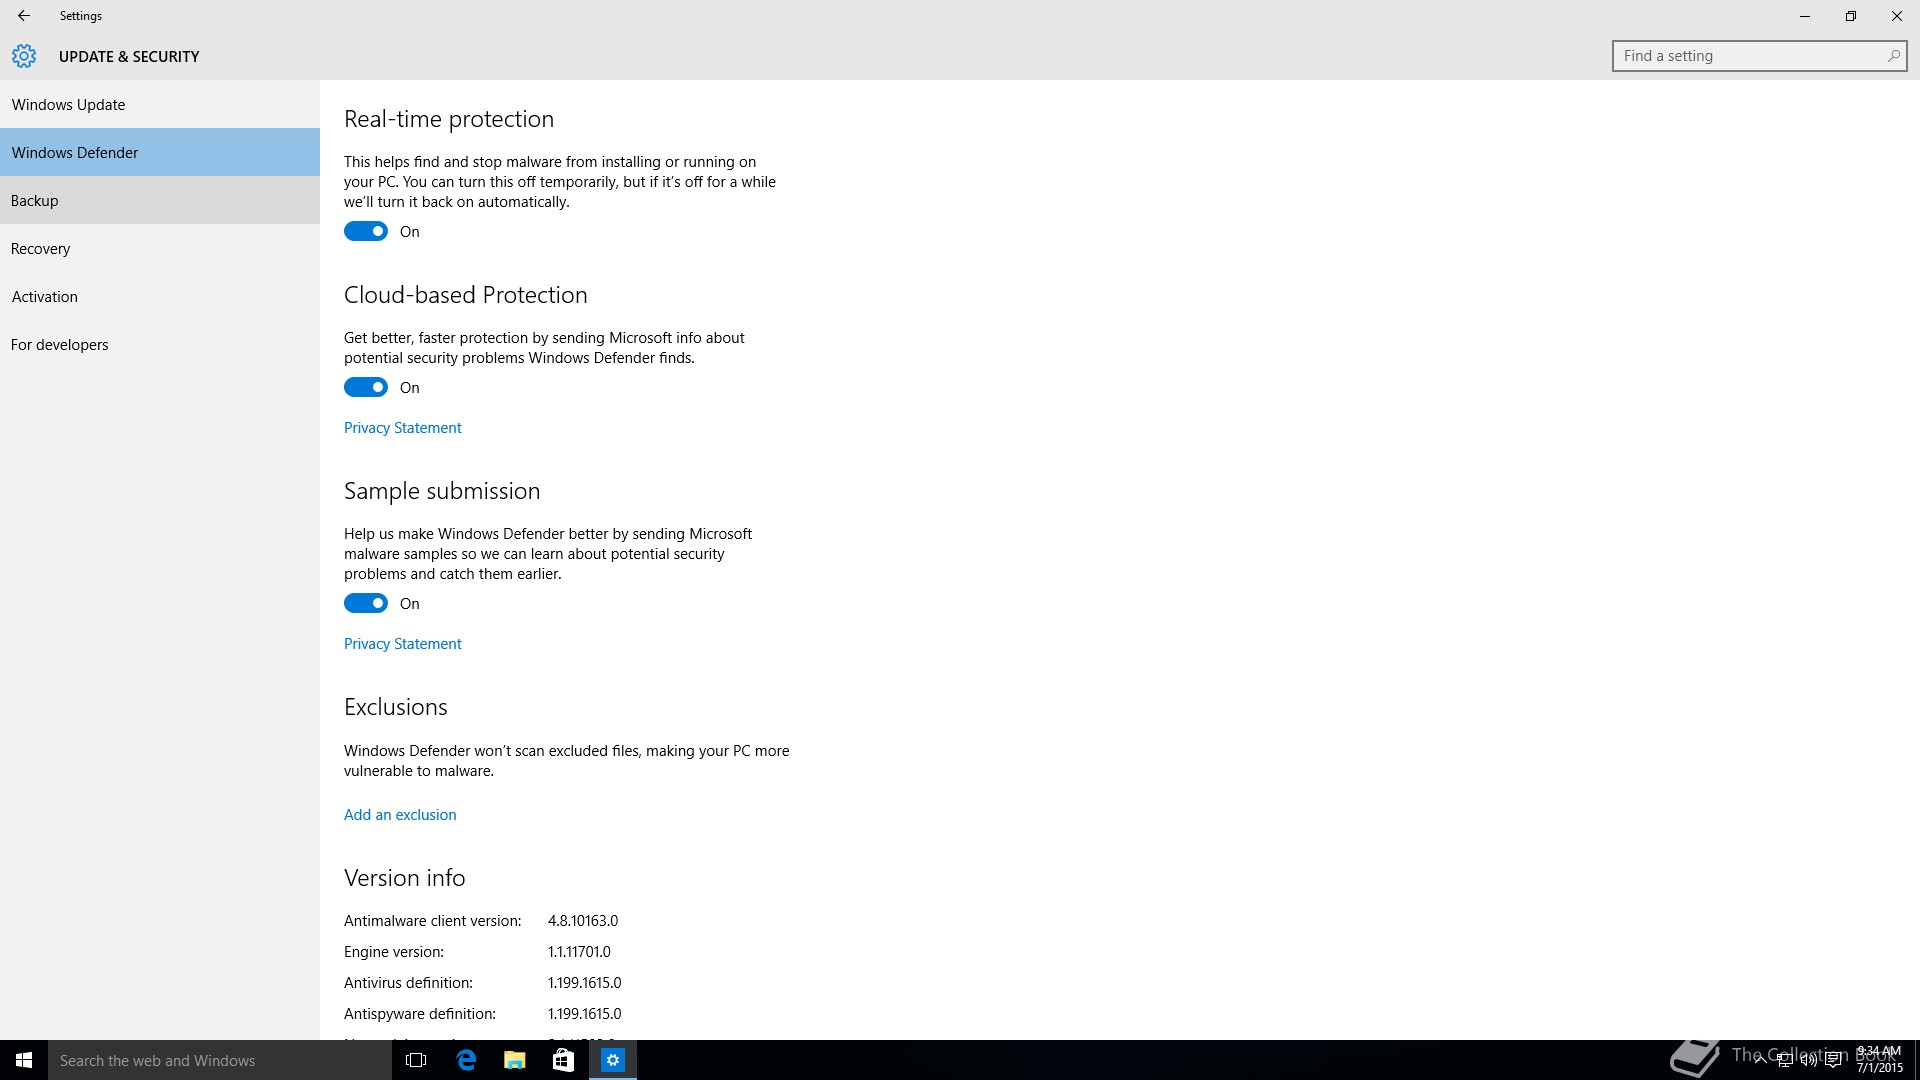Screen dimensions: 1920x1080
Task: Open Task View from the taskbar
Action: (x=416, y=1060)
